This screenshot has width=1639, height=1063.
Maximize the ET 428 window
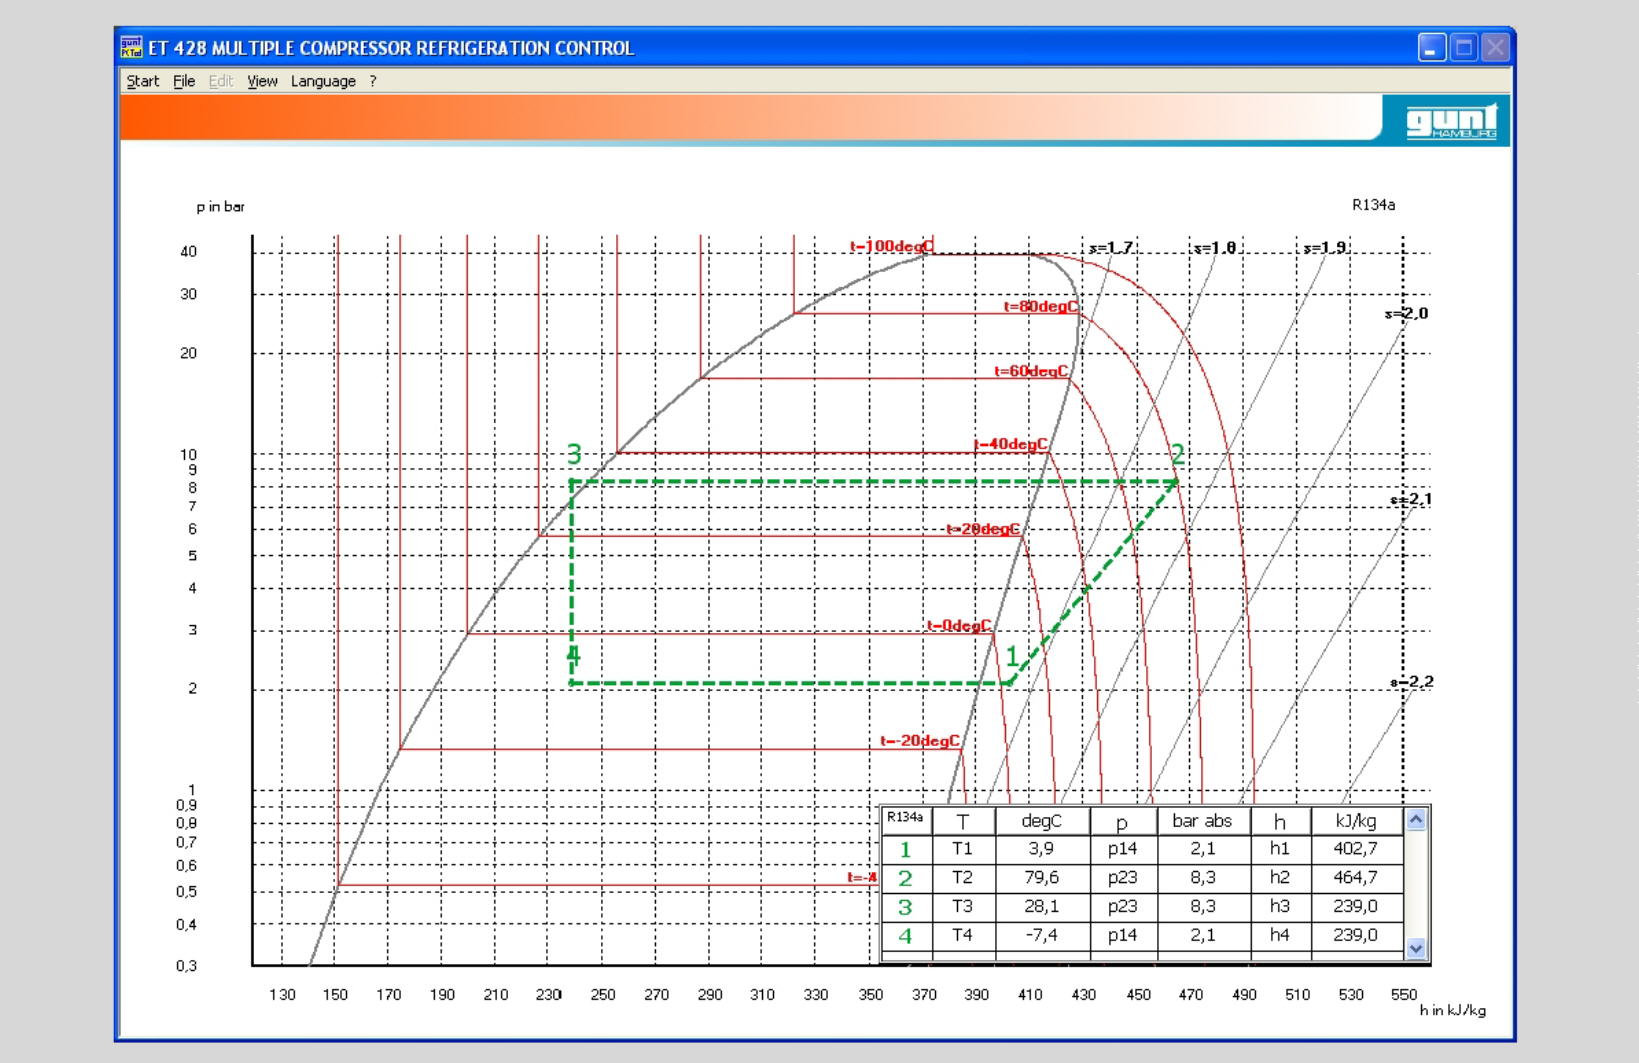pos(1464,47)
